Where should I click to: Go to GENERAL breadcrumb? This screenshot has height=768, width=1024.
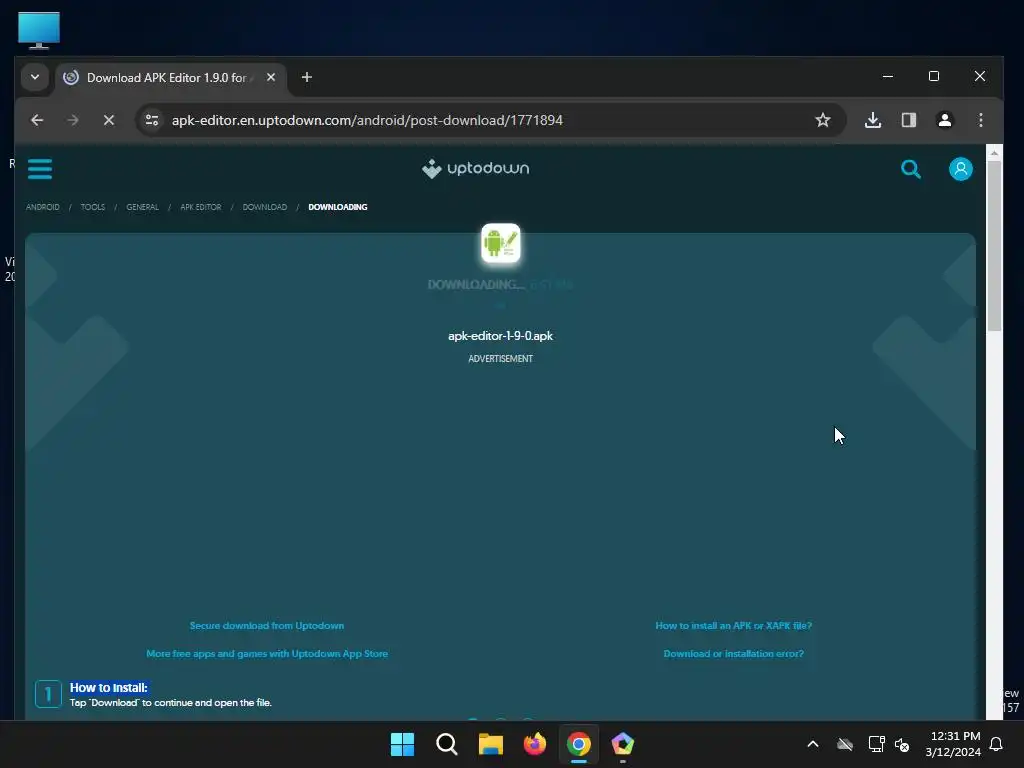click(x=142, y=207)
